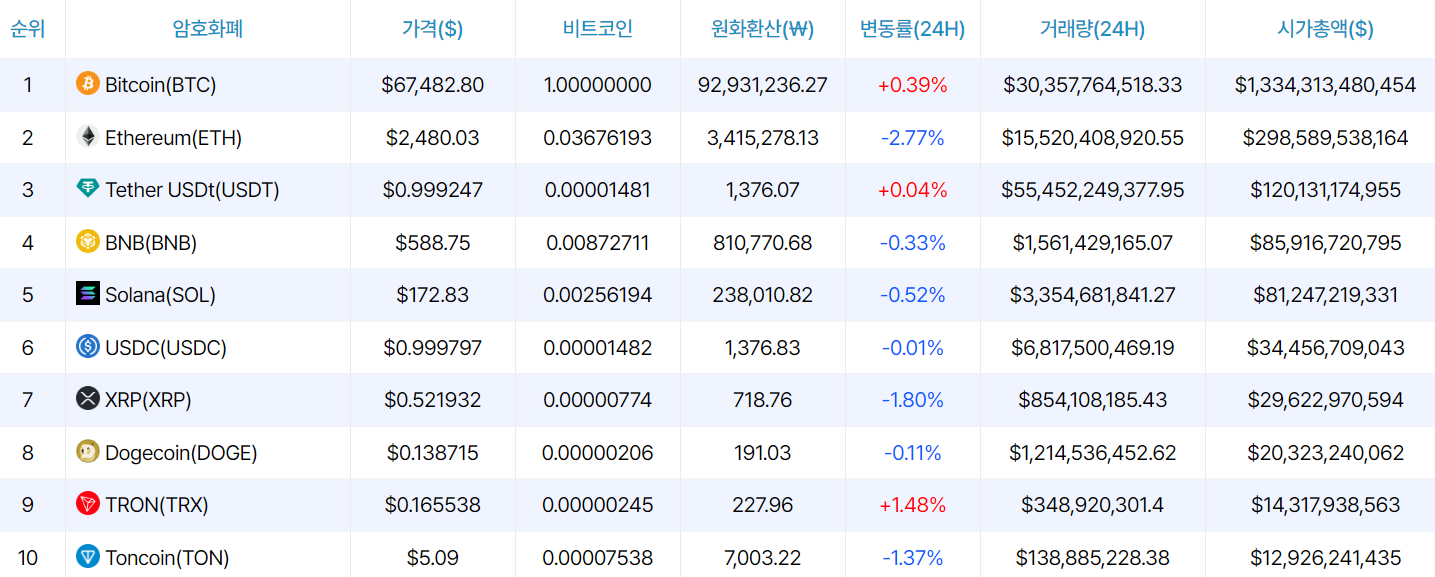This screenshot has height=577, width=1435.
Task: Click Ethereum's -2.77% change value
Action: [x=912, y=138]
